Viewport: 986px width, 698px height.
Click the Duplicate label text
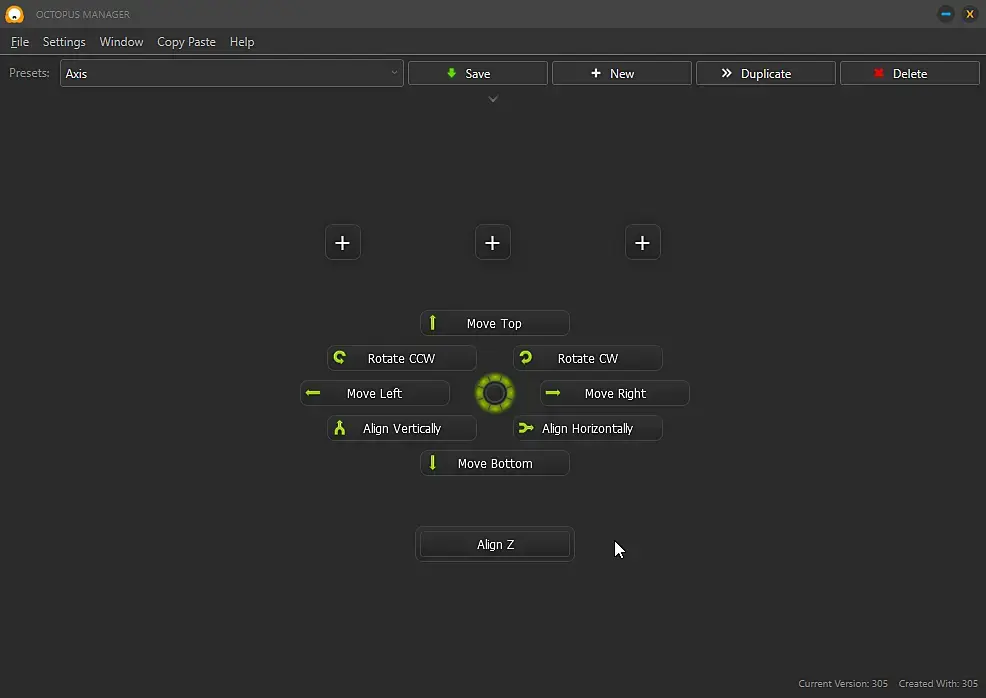(766, 74)
